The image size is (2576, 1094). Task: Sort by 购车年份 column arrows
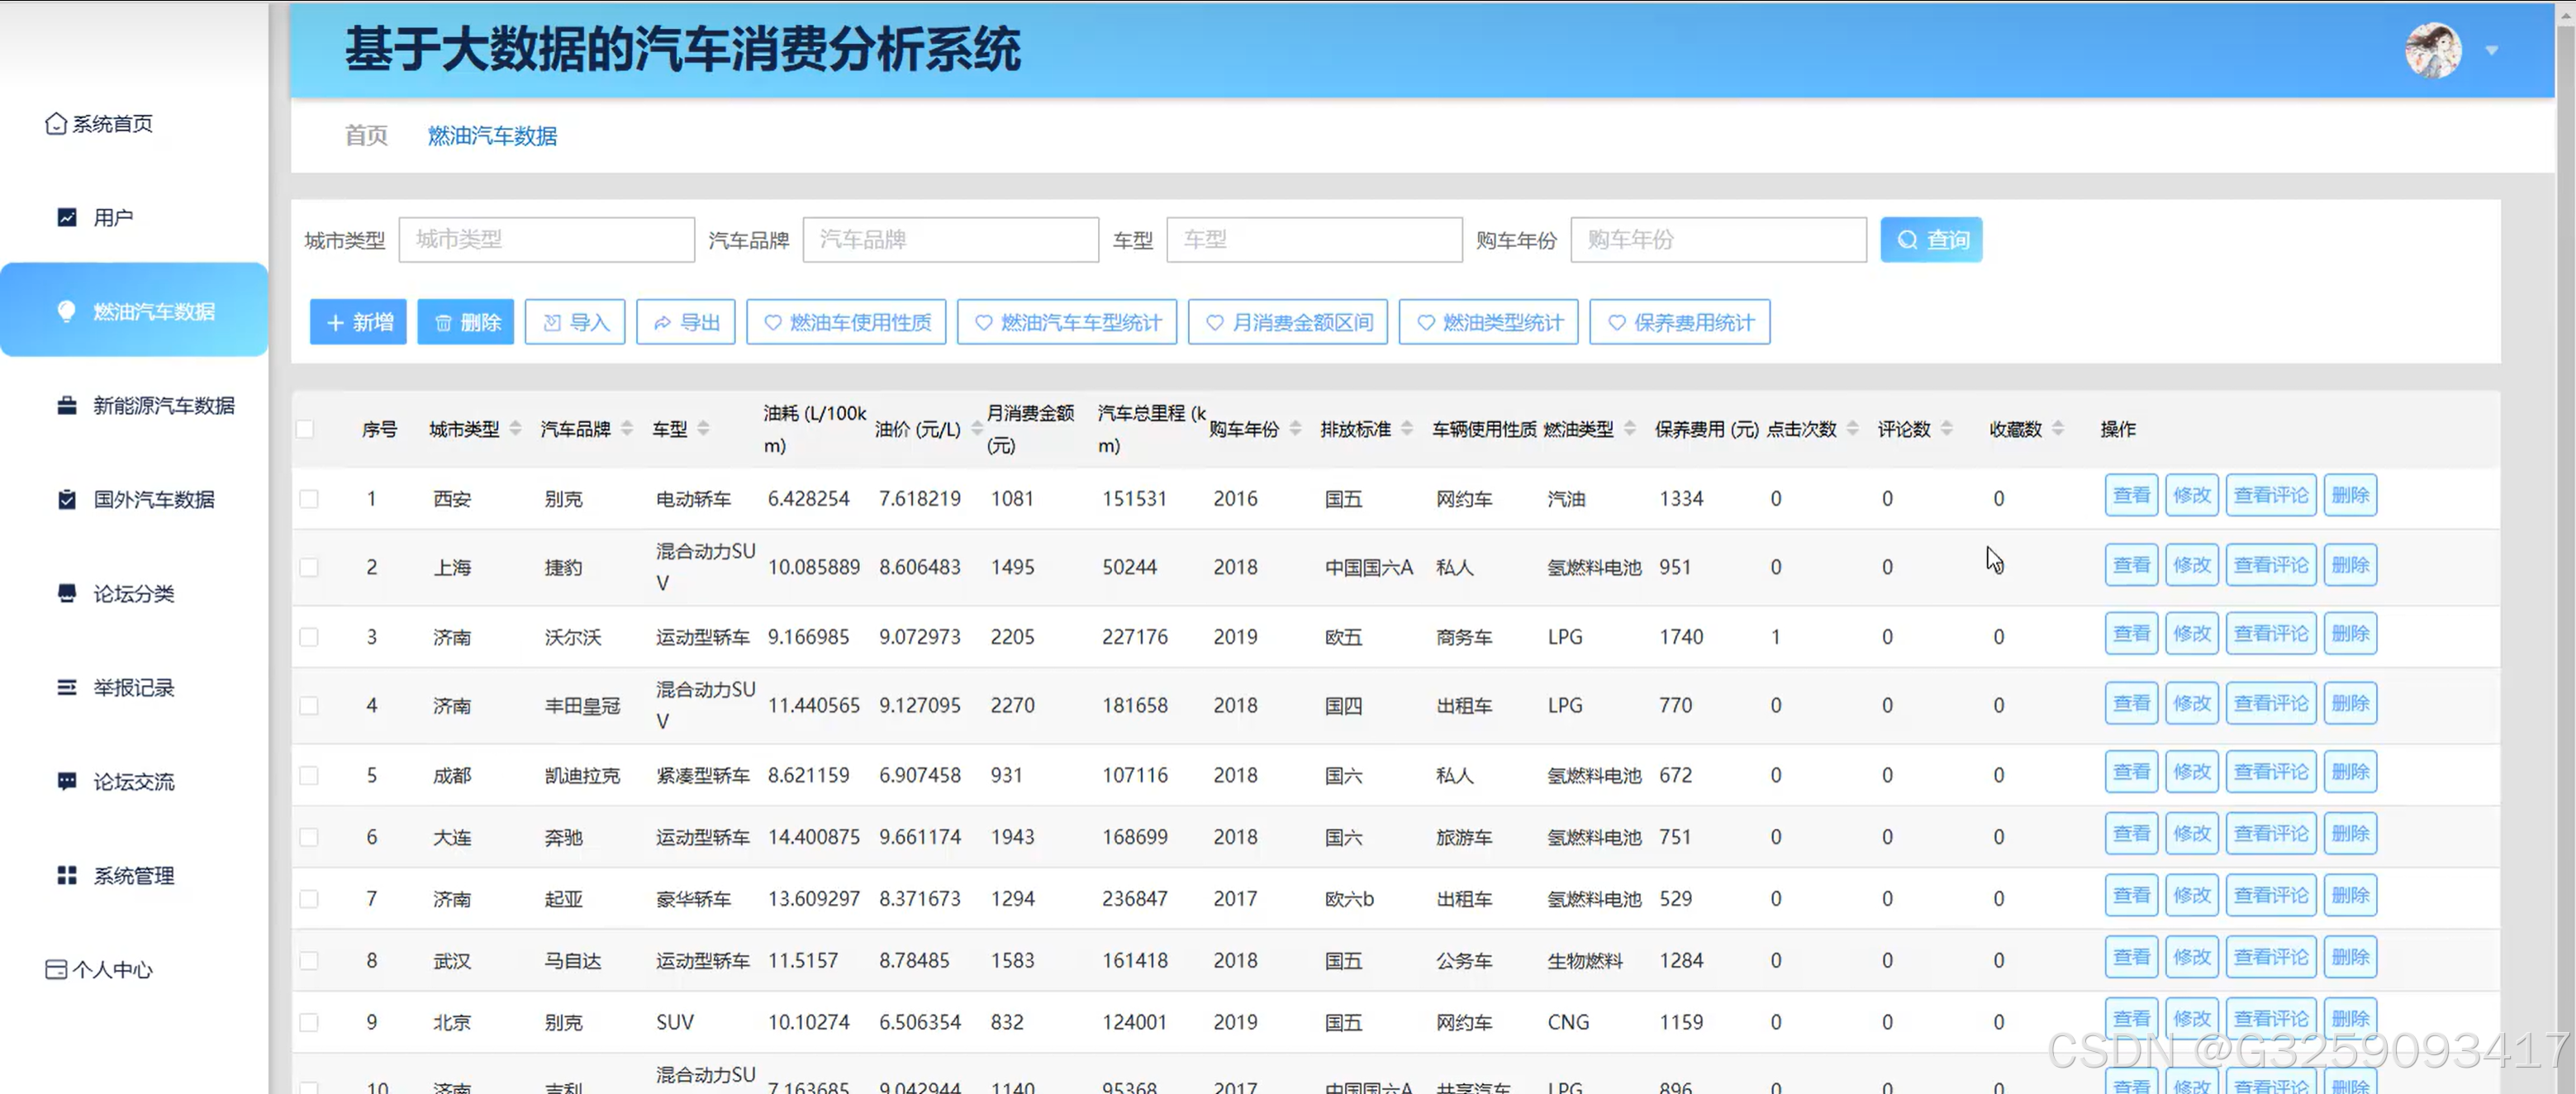1295,429
